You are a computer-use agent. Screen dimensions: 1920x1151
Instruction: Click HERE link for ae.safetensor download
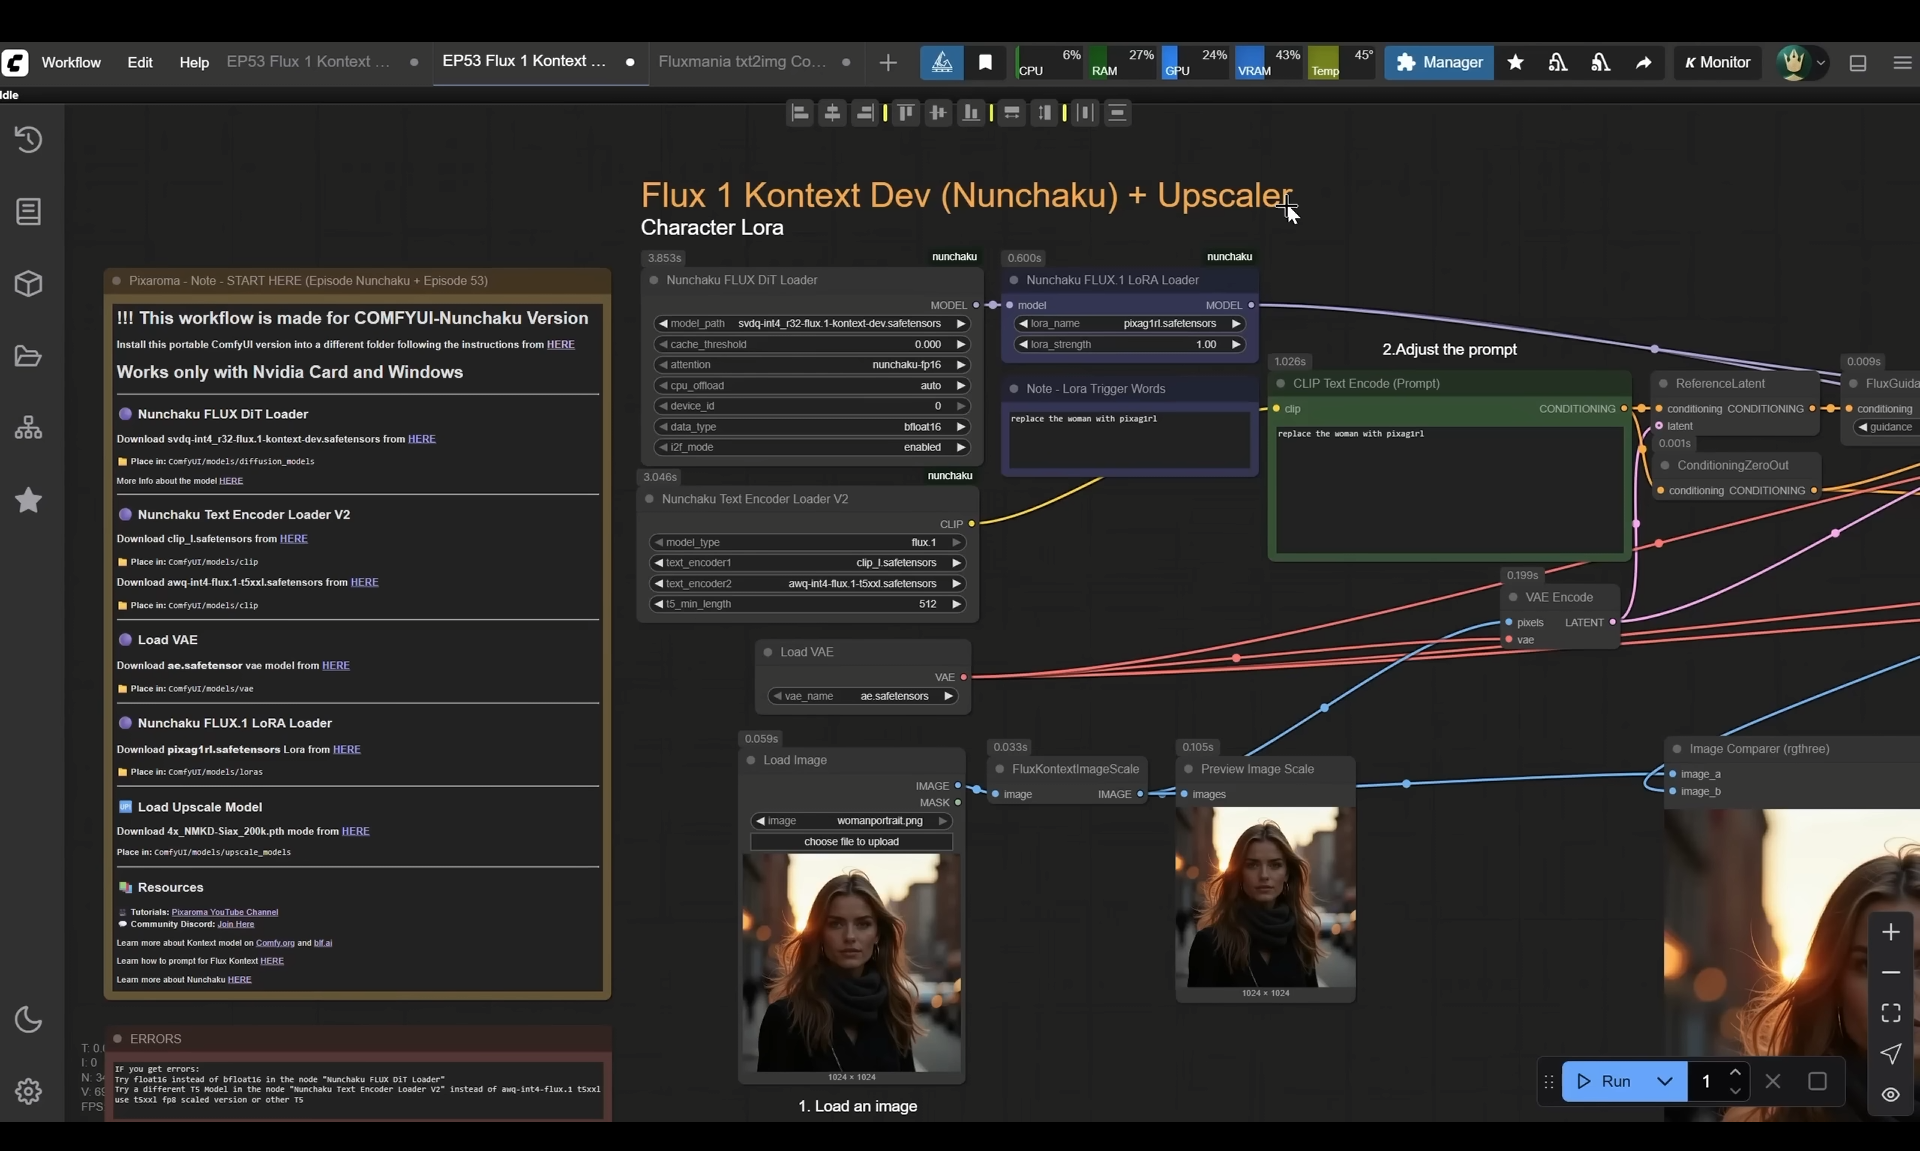[336, 666]
